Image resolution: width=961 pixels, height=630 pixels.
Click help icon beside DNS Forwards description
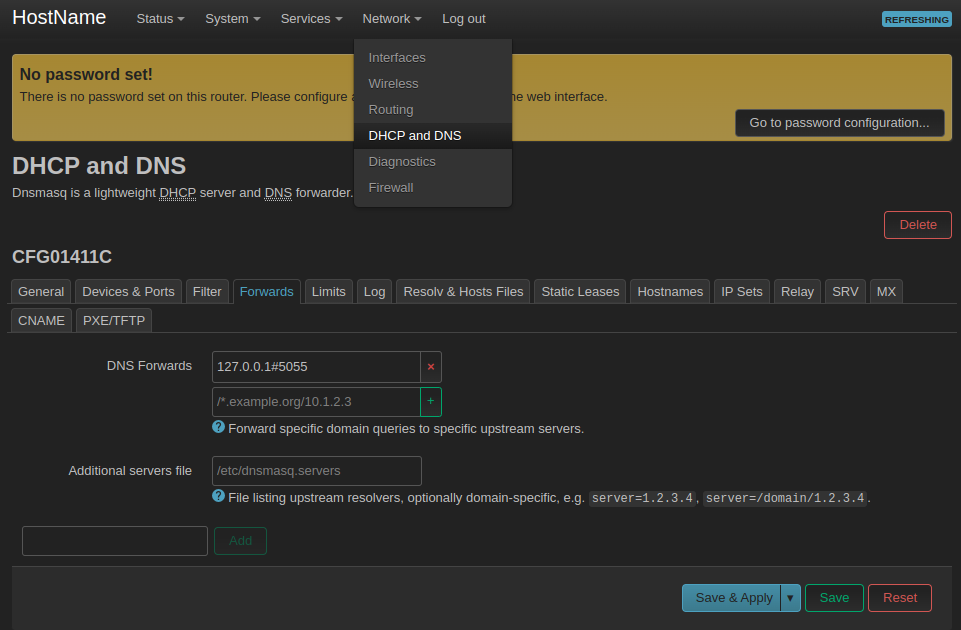[218, 427]
